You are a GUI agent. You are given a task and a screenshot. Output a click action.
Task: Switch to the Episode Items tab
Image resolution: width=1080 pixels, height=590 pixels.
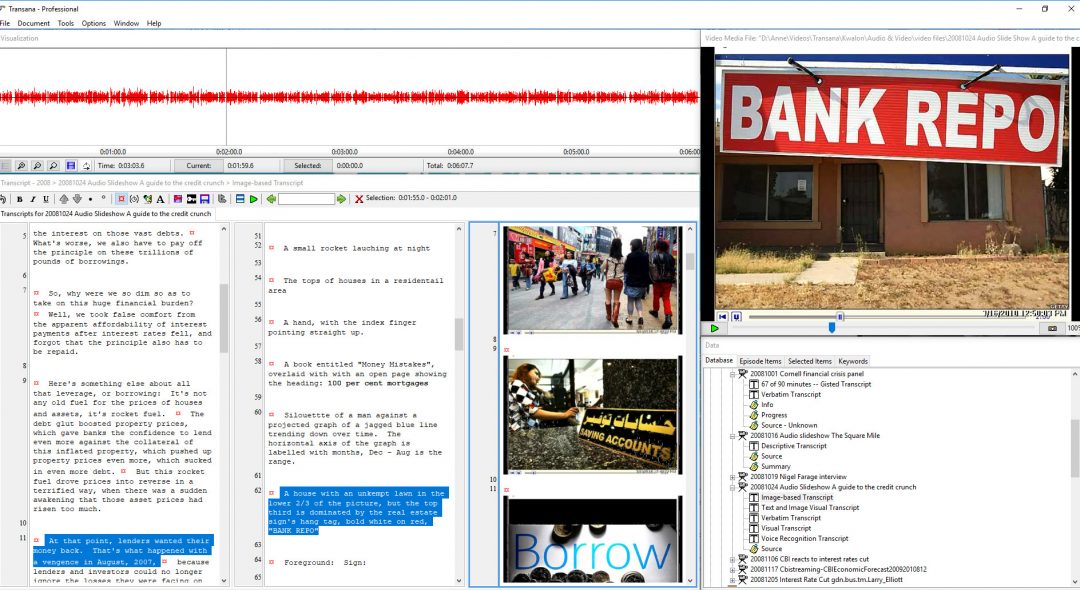pyautogui.click(x=760, y=361)
